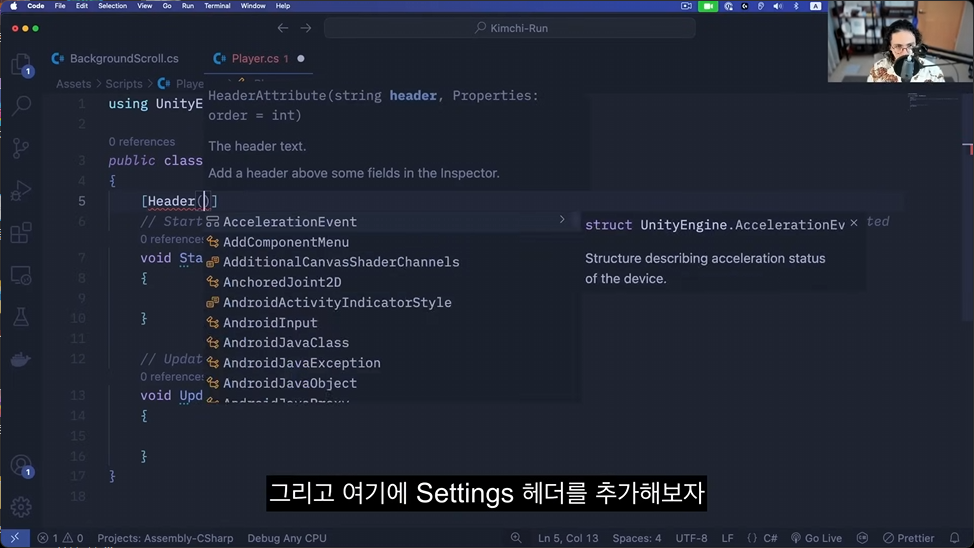Screen dimensions: 974x548
Task: Select AndroidActivityIndicatorStyle suggestion
Action: 389,303
